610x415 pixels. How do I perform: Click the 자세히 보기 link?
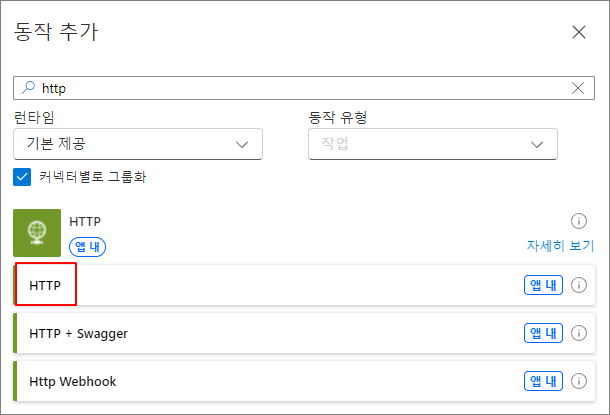(561, 246)
